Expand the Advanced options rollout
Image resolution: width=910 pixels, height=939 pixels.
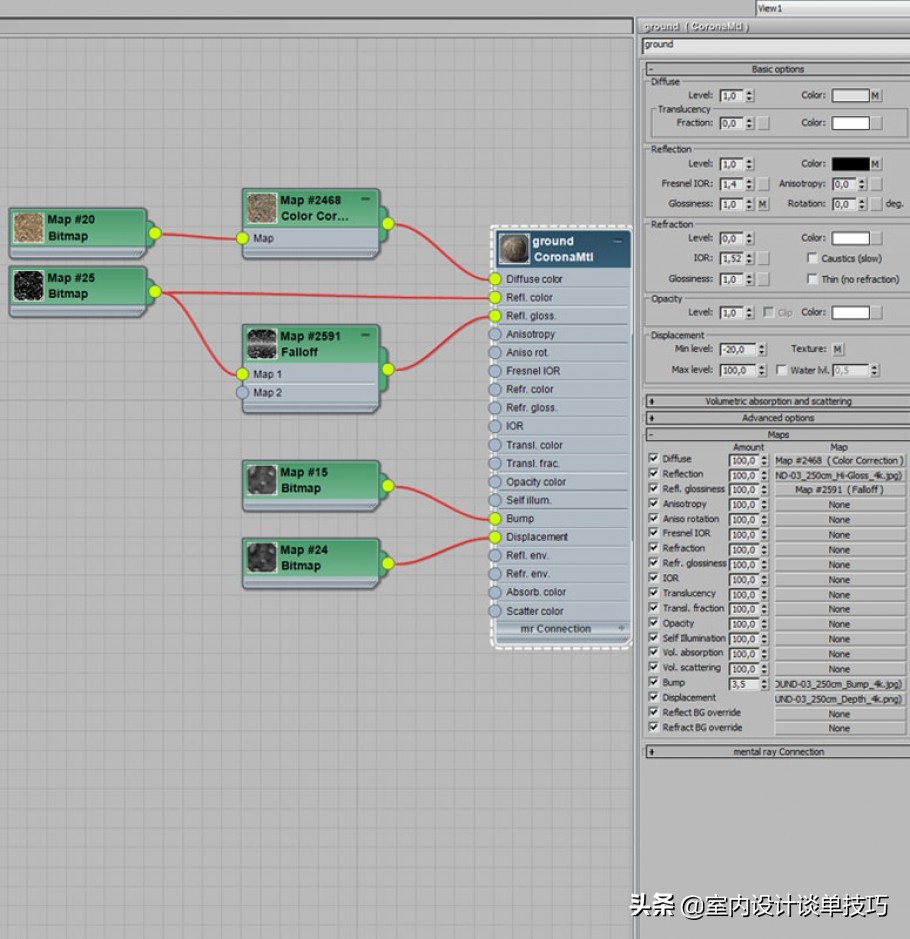point(776,418)
